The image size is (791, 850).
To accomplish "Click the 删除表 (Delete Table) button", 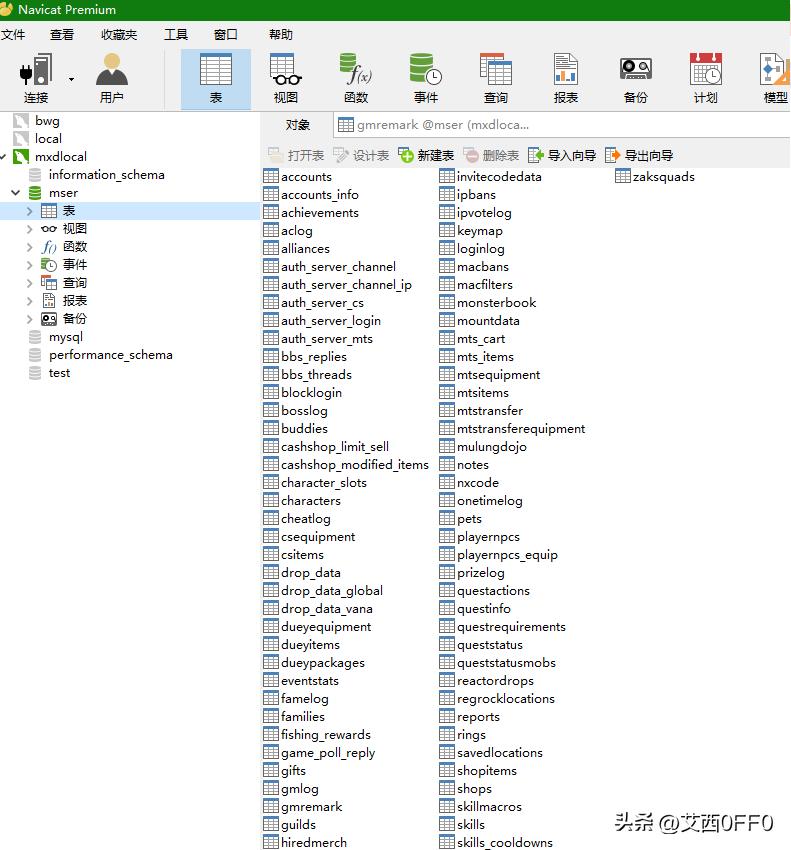I will pyautogui.click(x=491, y=156).
